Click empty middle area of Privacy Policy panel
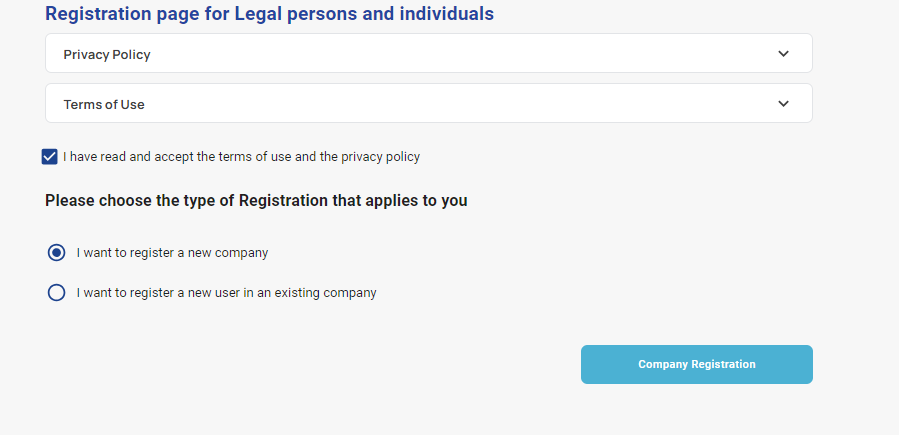The width and height of the screenshot is (899, 435). (x=450, y=54)
